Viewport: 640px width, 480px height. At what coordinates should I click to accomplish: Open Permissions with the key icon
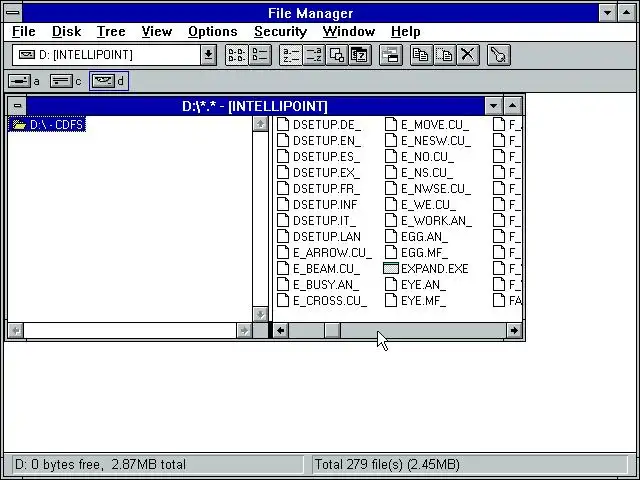(x=498, y=55)
